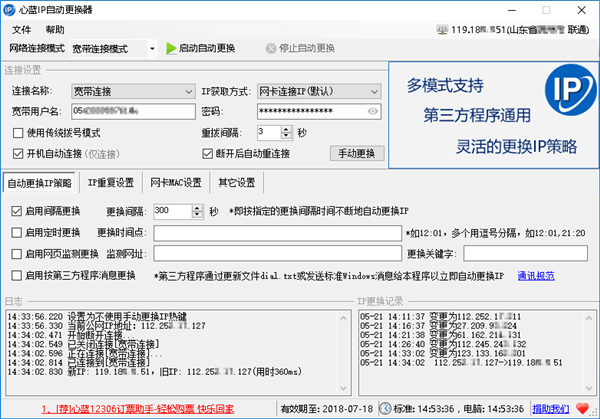
Task: Click current IP text 119.18 (山东省 联通)
Action: [520, 29]
